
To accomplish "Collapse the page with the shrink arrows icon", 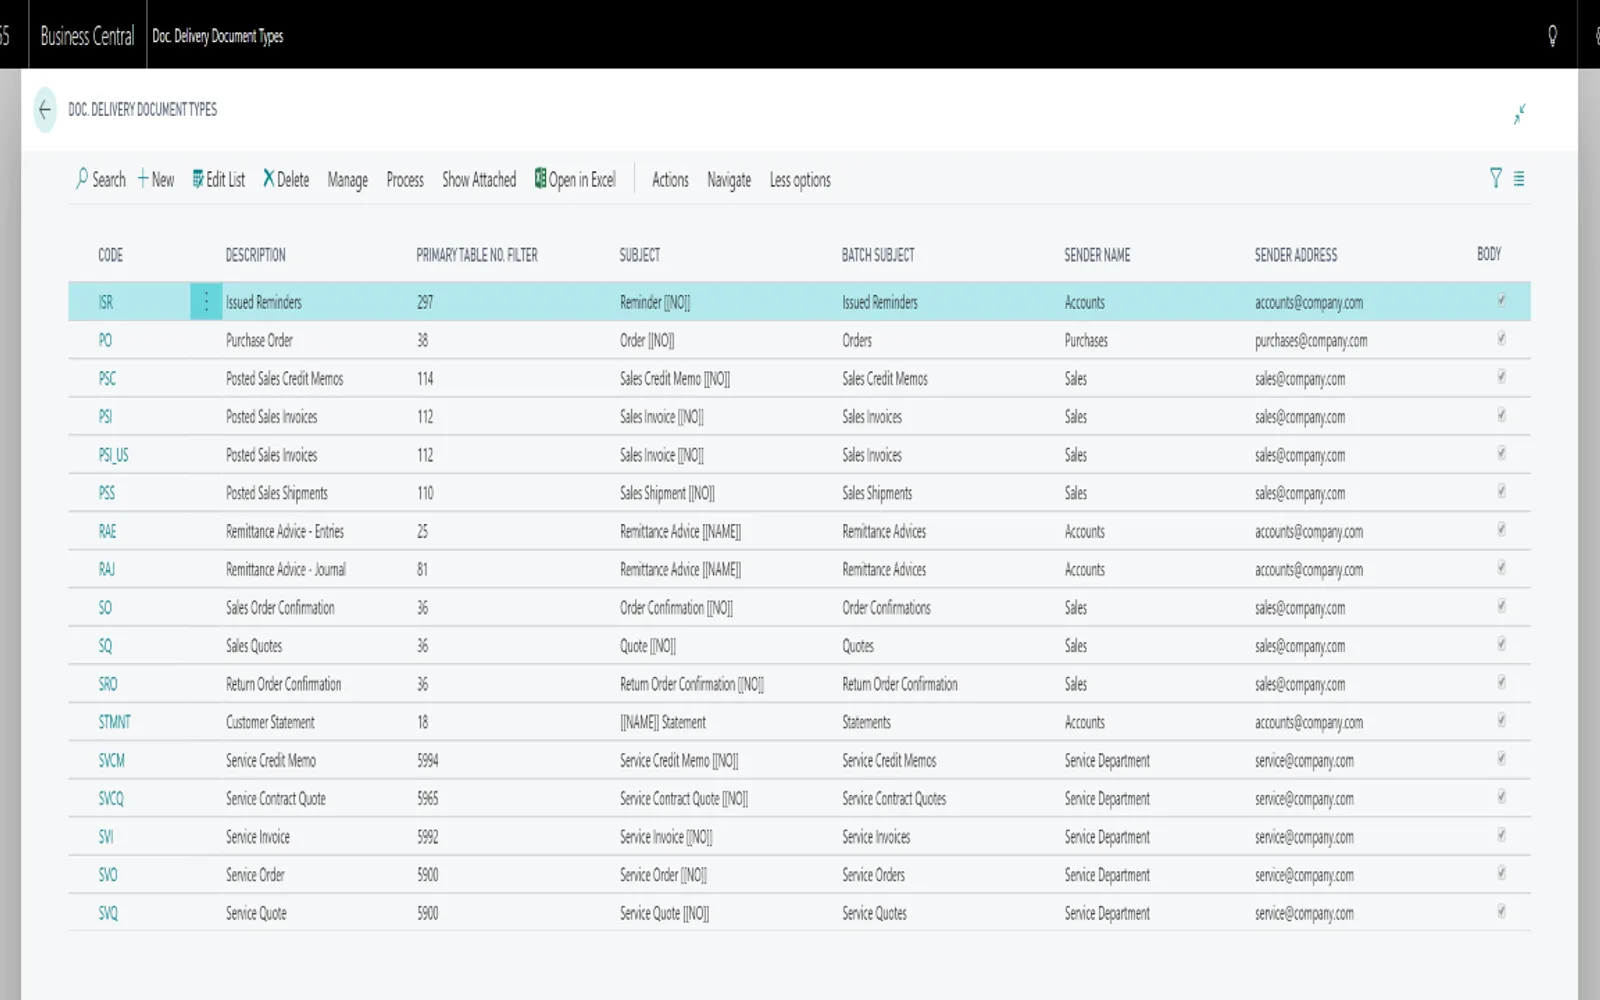I will 1519,114.
